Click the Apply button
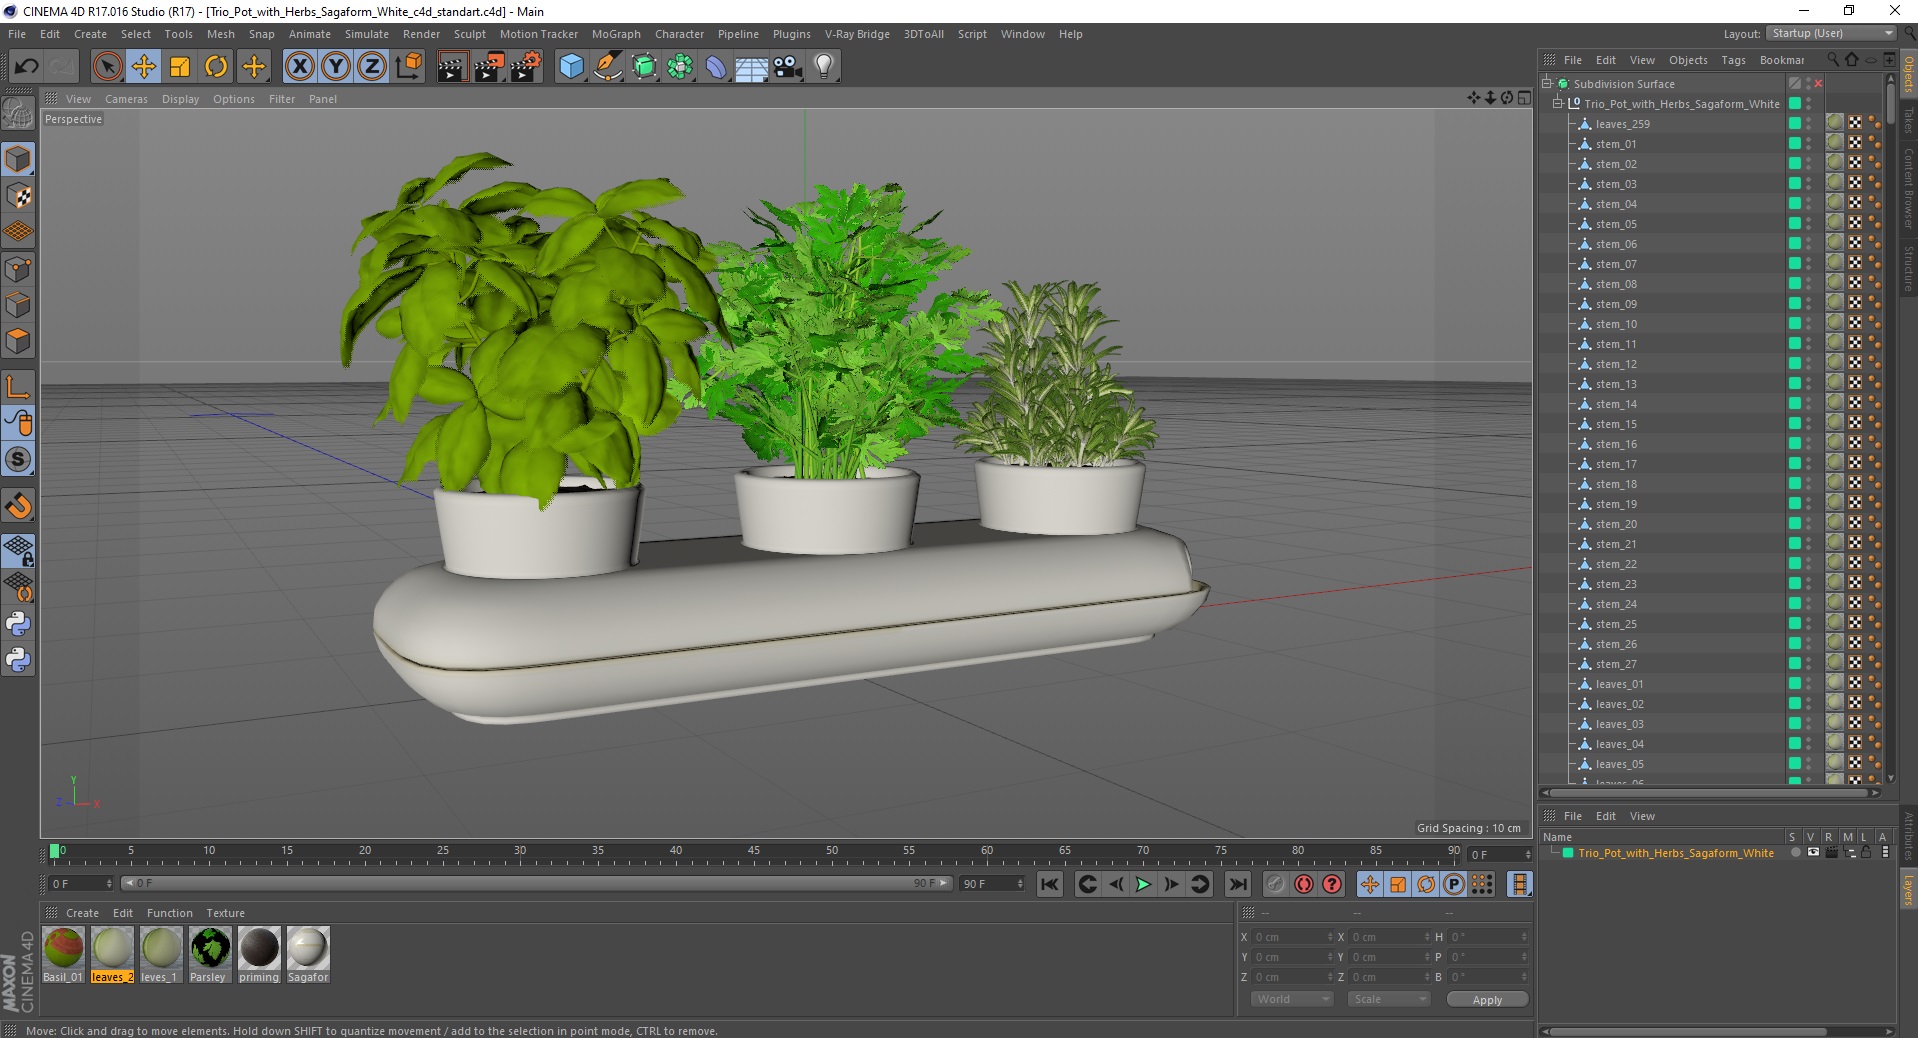This screenshot has height=1038, width=1918. click(1487, 999)
